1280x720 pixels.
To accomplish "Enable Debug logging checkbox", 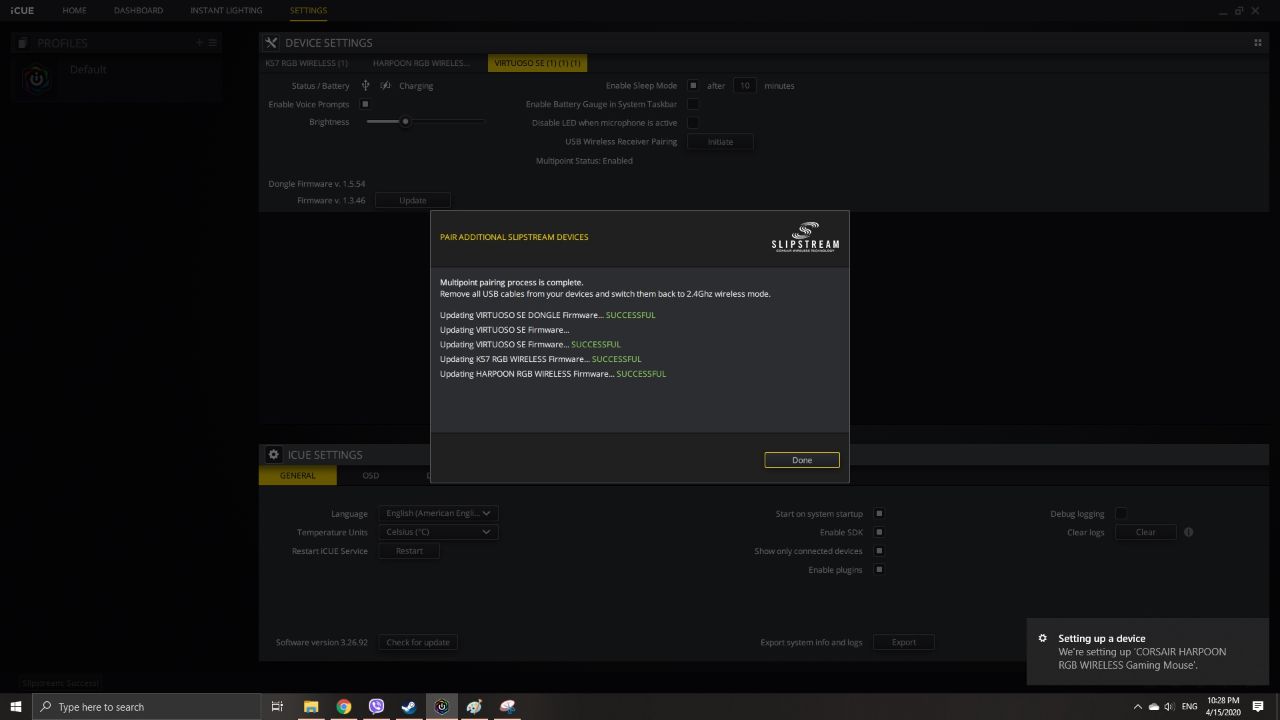I will pos(1121,514).
